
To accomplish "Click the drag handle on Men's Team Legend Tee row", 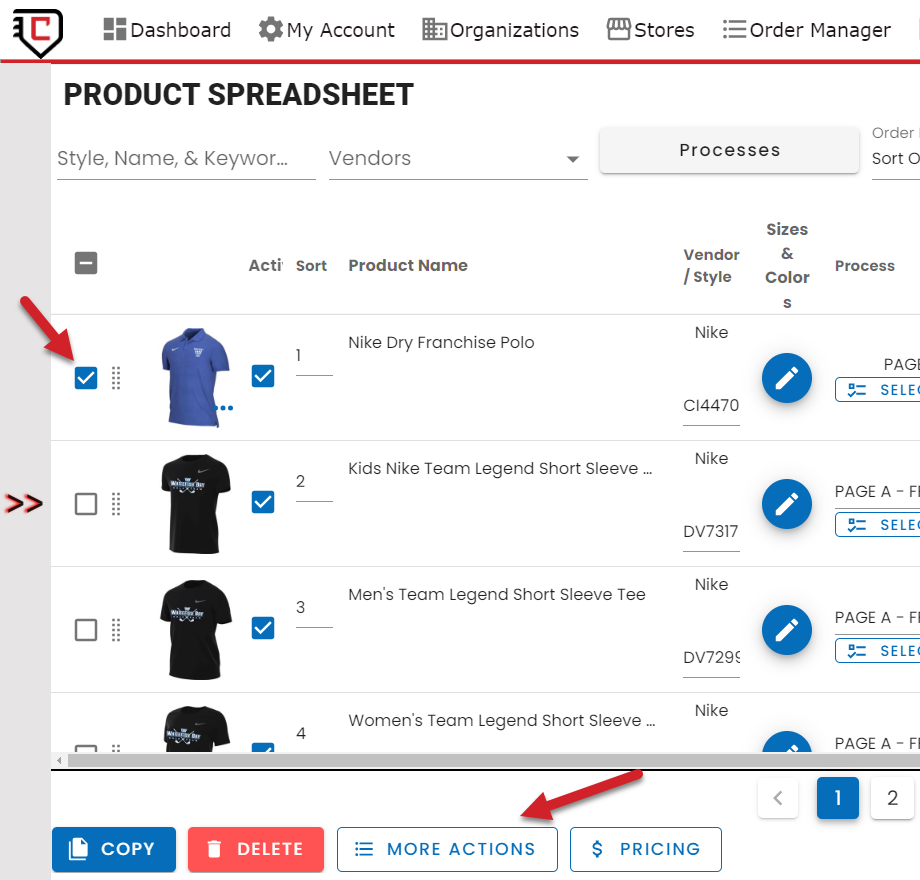I will click(116, 629).
